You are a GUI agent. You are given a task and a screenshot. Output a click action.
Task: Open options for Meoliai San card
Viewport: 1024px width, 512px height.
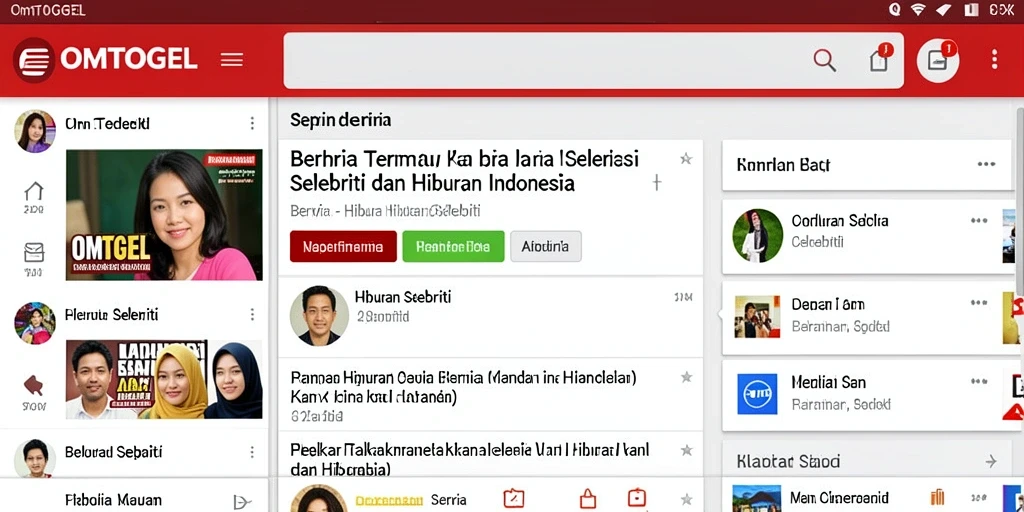click(979, 381)
